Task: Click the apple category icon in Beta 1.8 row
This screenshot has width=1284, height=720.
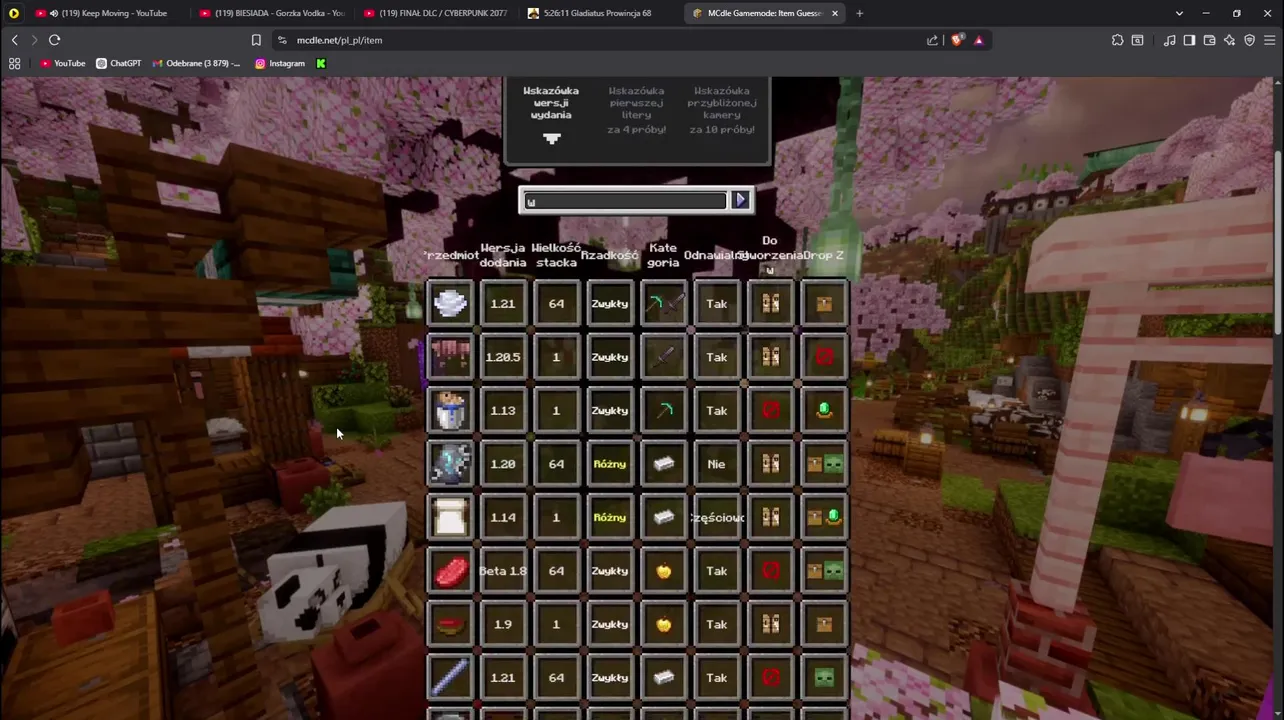Action: 664,571
